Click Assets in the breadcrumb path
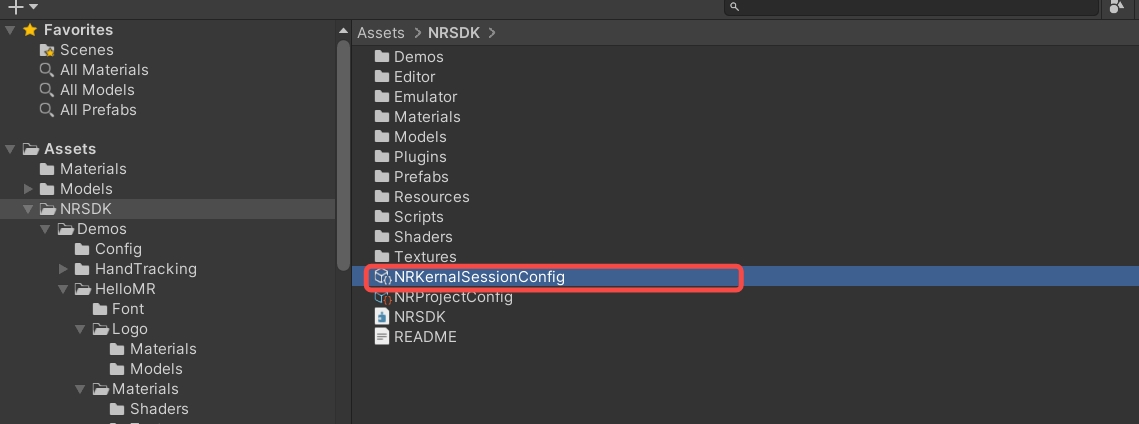 tap(380, 33)
